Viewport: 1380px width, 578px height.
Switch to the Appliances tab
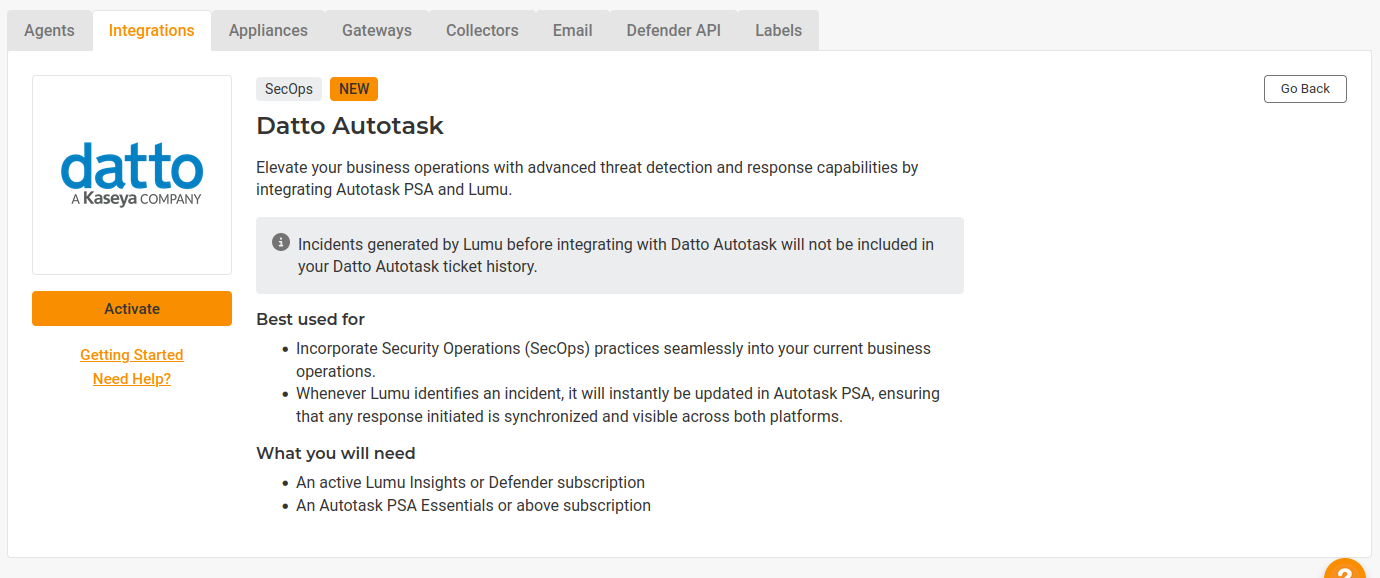pos(268,30)
